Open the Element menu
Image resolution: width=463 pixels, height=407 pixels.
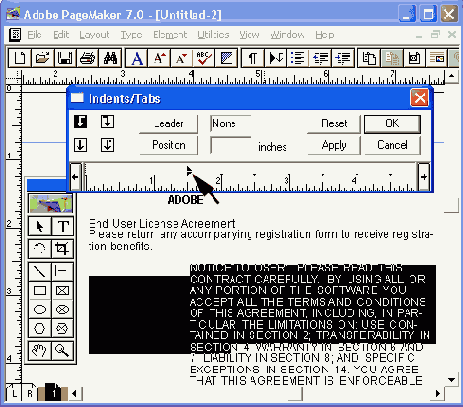click(170, 35)
